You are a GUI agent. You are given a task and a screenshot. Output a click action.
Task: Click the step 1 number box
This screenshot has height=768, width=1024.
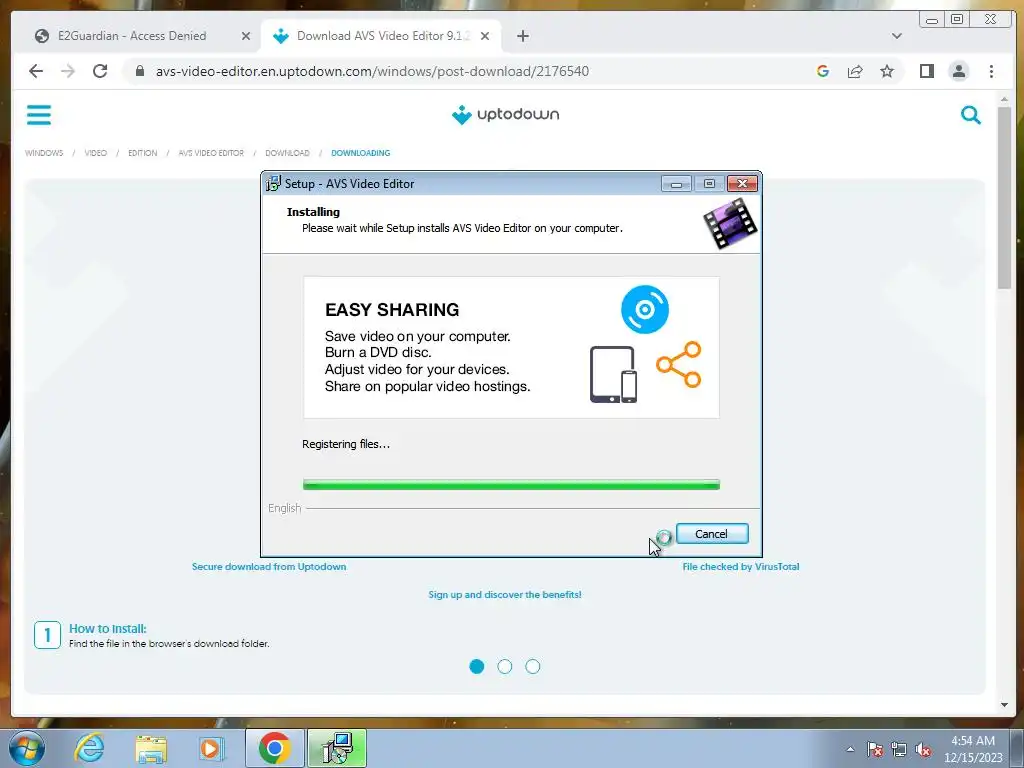(x=47, y=635)
